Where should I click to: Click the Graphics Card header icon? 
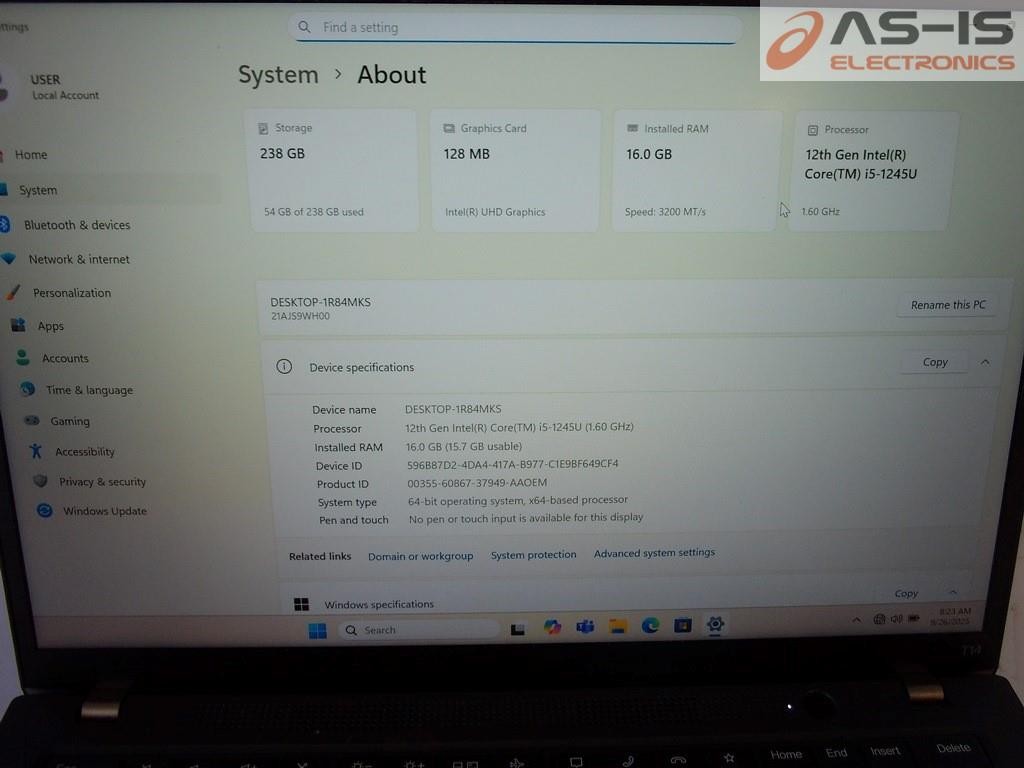449,128
